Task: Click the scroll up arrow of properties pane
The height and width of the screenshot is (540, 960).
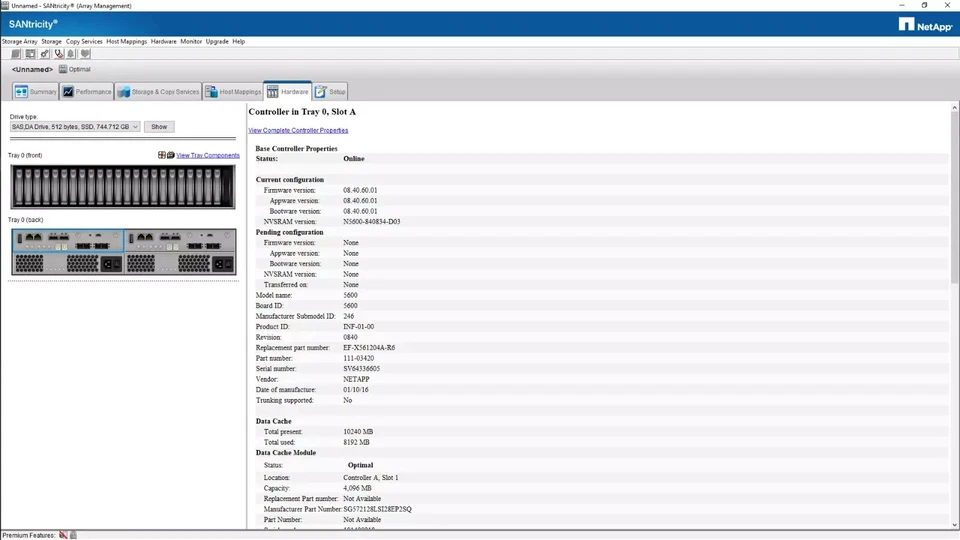Action: coord(954,108)
